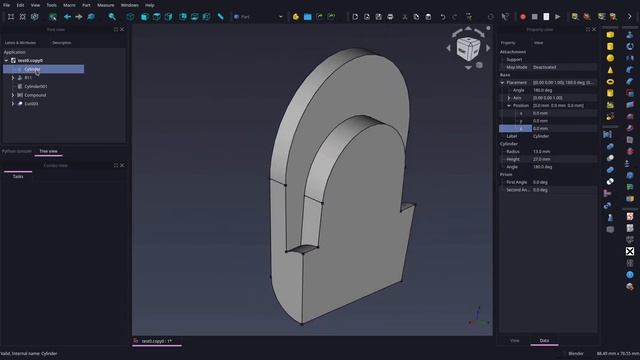The image size is (640, 360).
Task: Open the Help menu
Action: coord(150,5)
